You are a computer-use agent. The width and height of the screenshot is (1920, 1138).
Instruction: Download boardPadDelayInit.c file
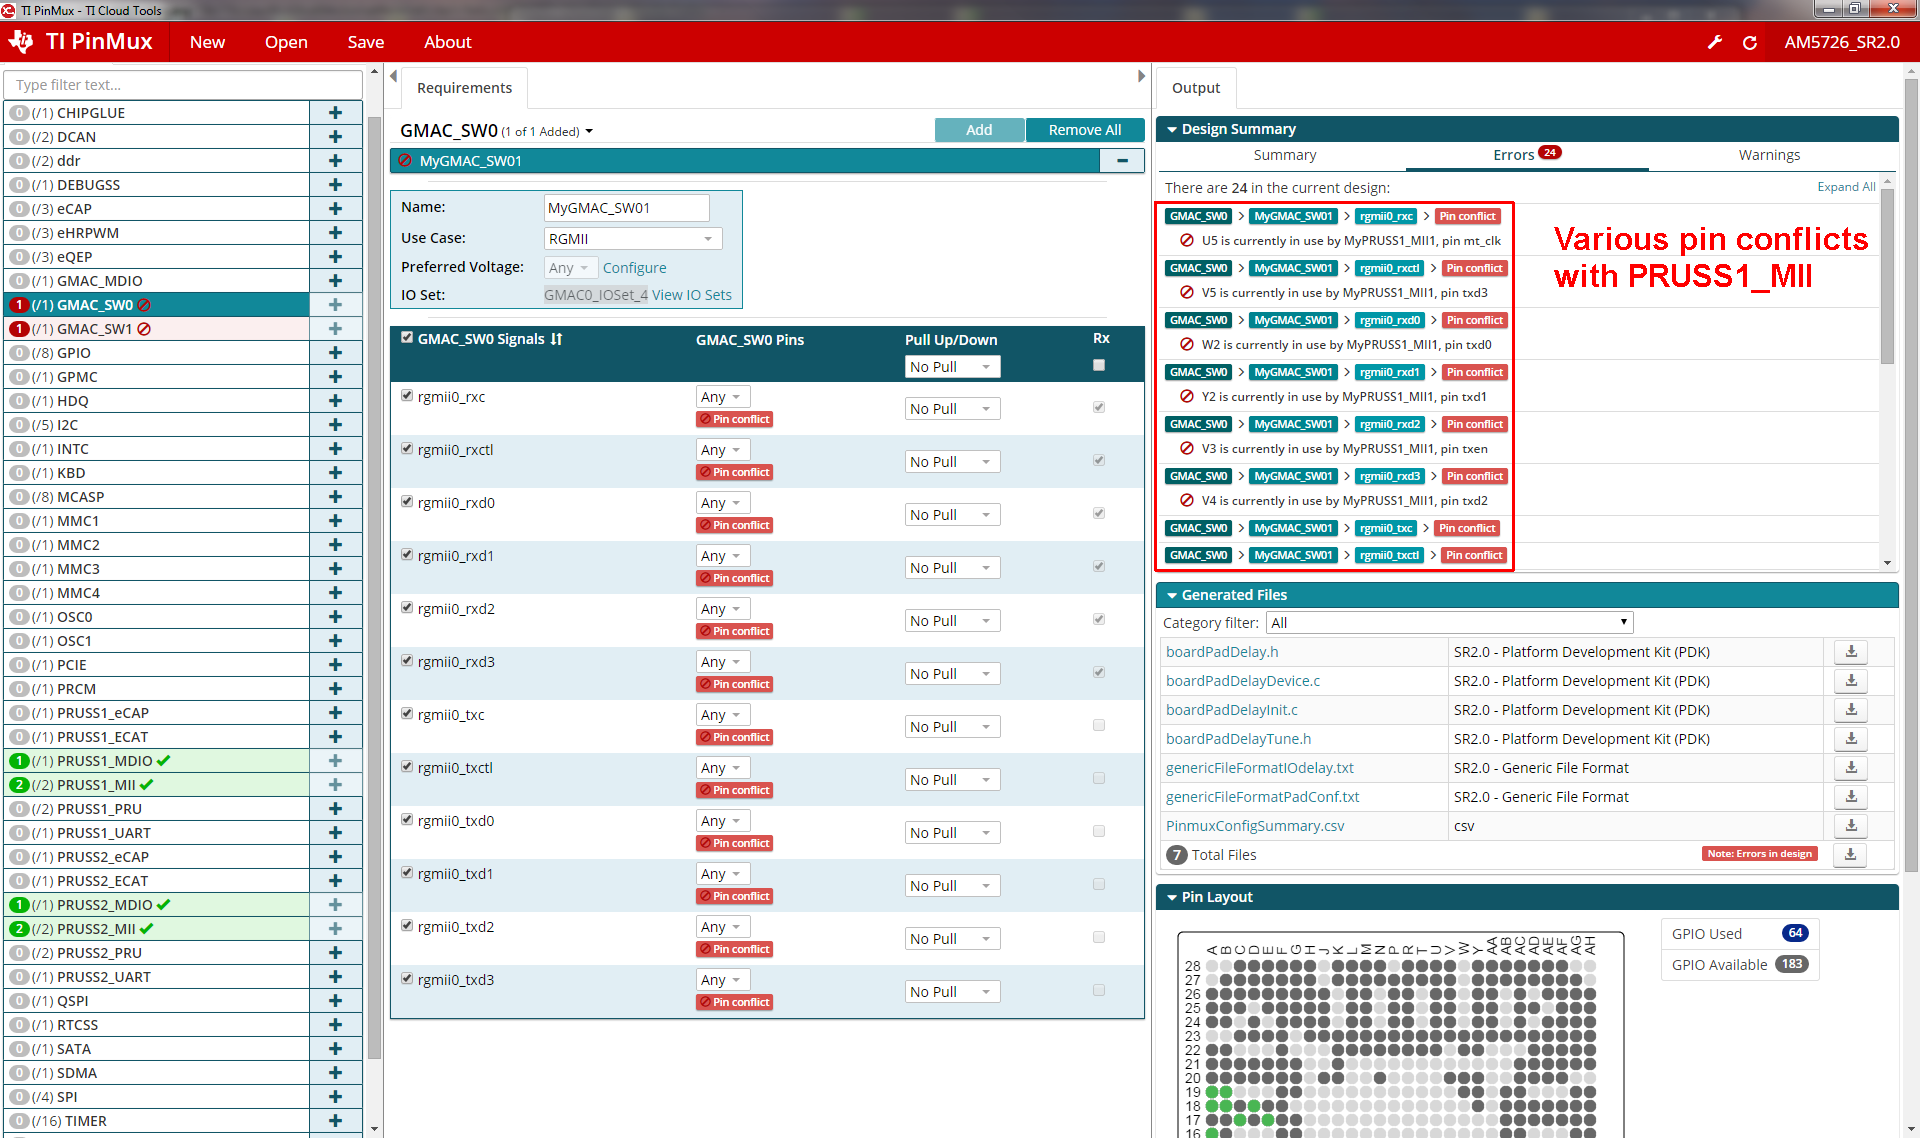pyautogui.click(x=1850, y=710)
